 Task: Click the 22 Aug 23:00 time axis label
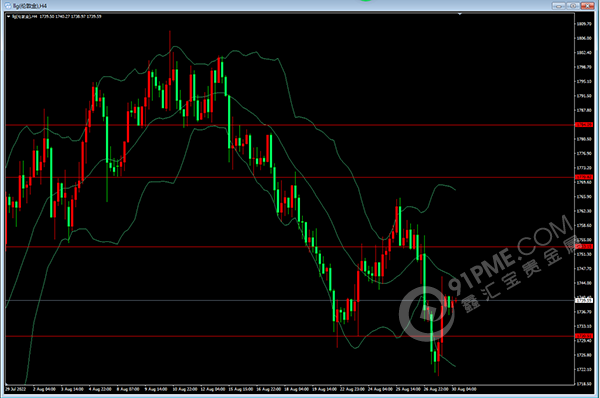(x=352, y=389)
